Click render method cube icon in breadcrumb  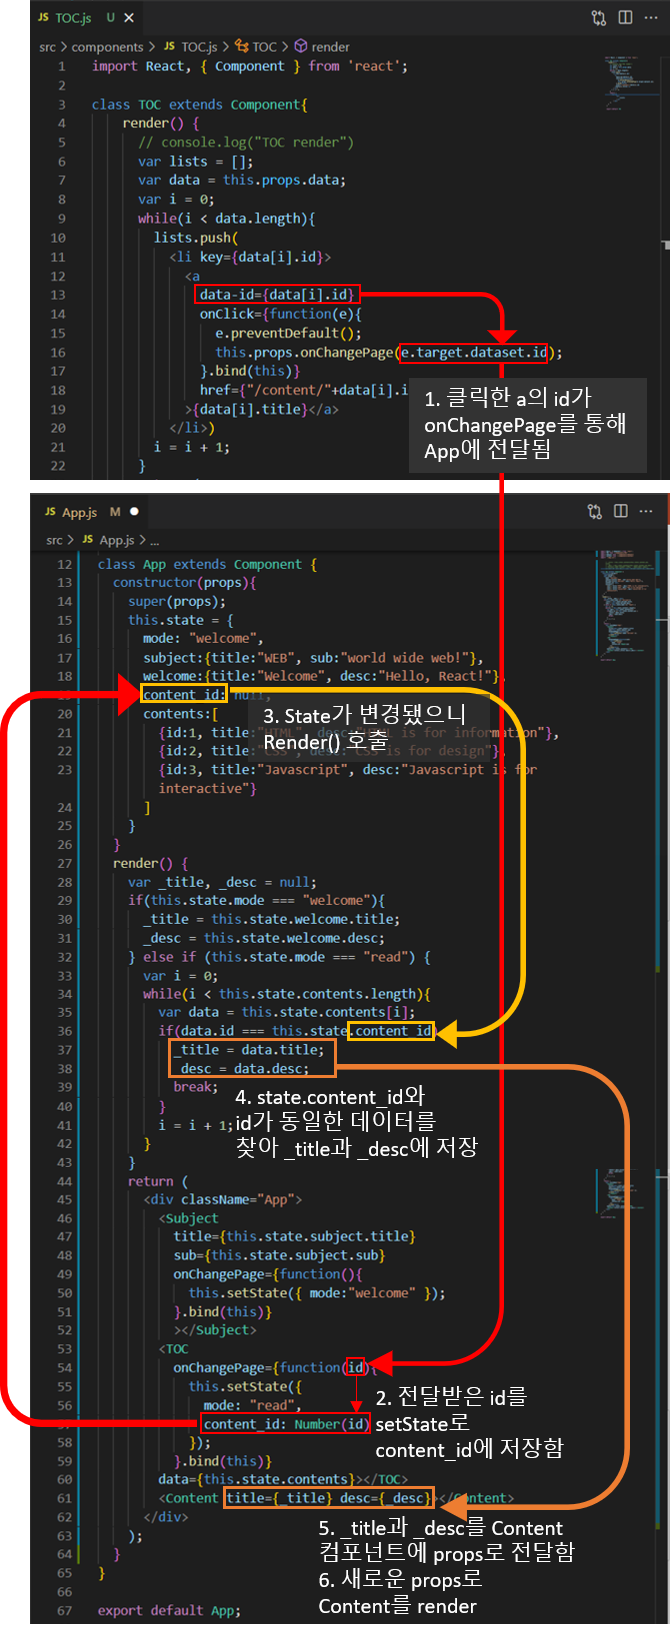301,46
